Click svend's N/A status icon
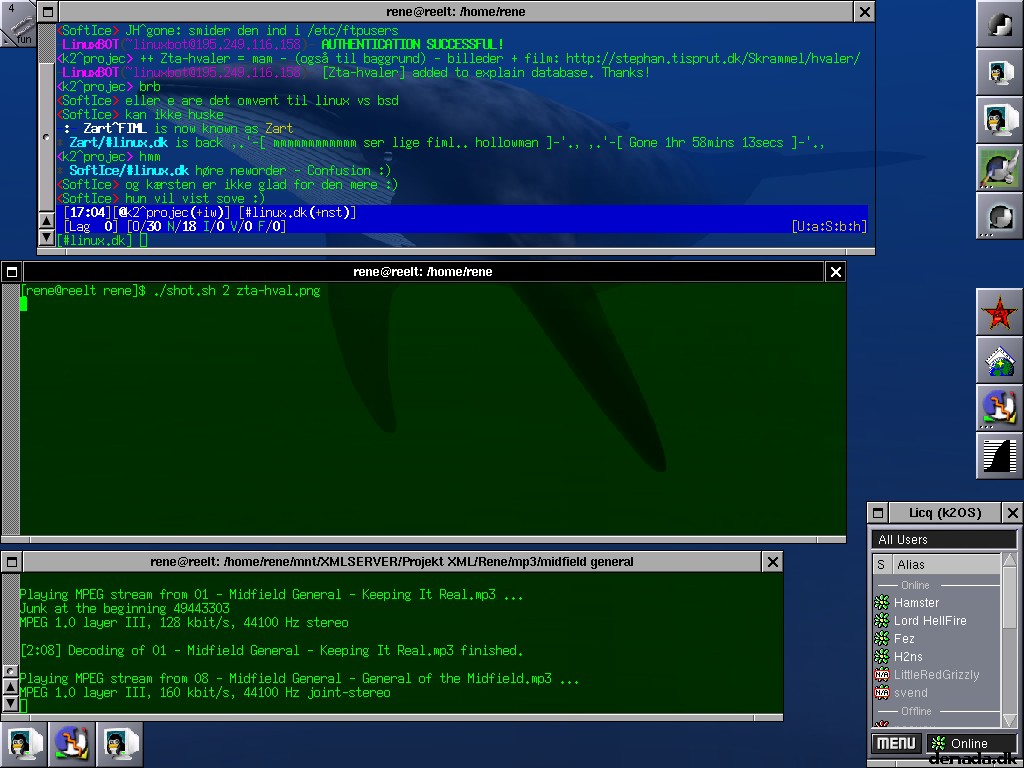The image size is (1024, 768). coord(882,692)
